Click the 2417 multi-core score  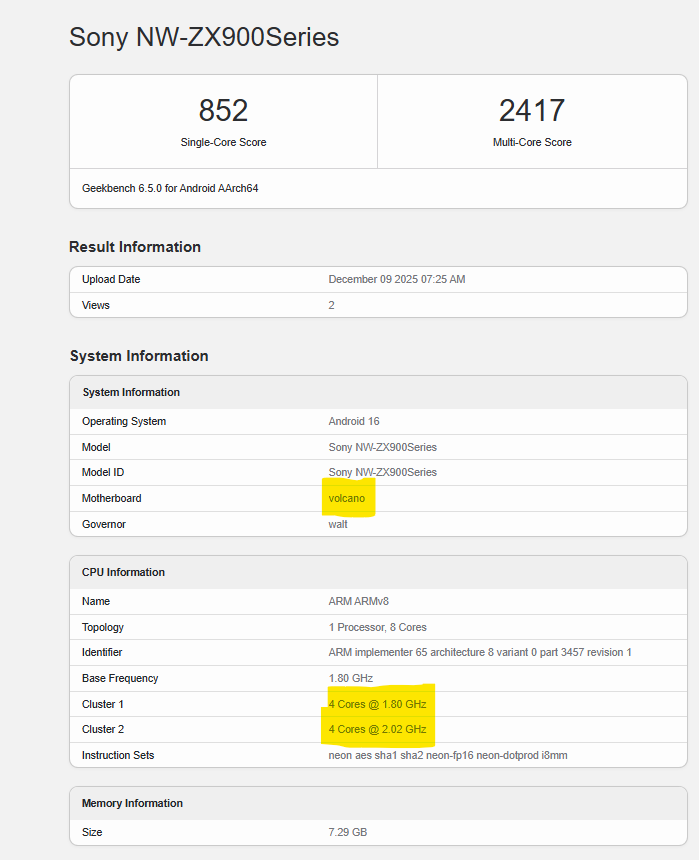point(532,110)
